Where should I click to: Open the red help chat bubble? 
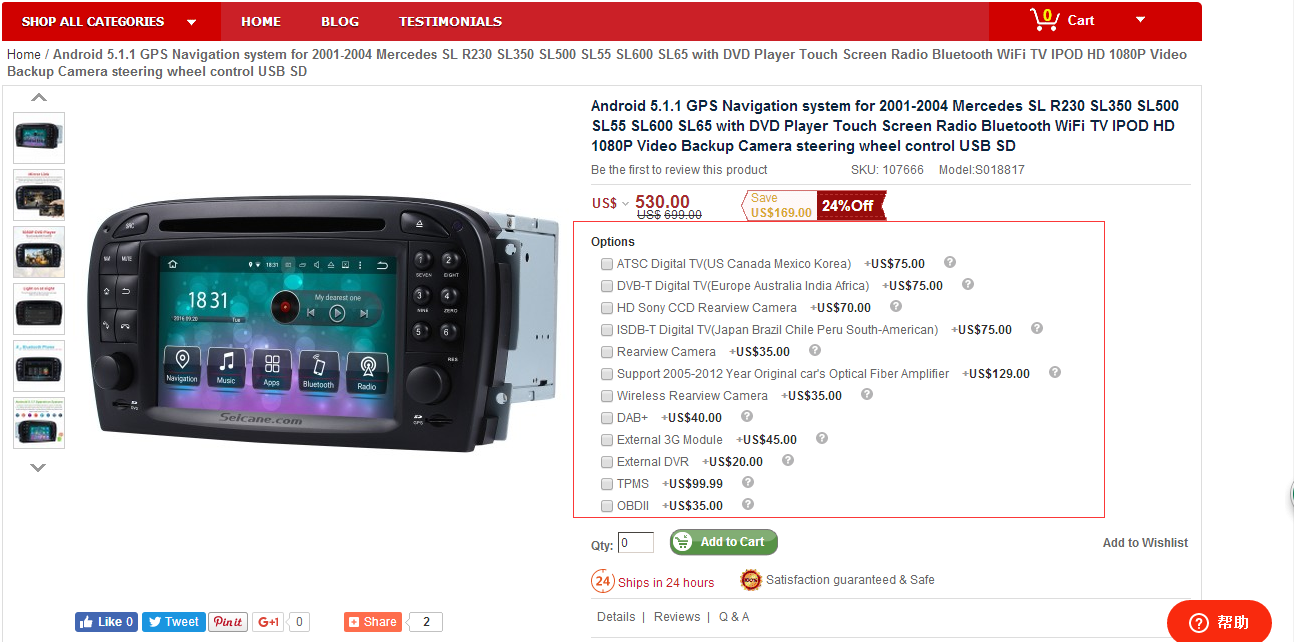pyautogui.click(x=1219, y=622)
